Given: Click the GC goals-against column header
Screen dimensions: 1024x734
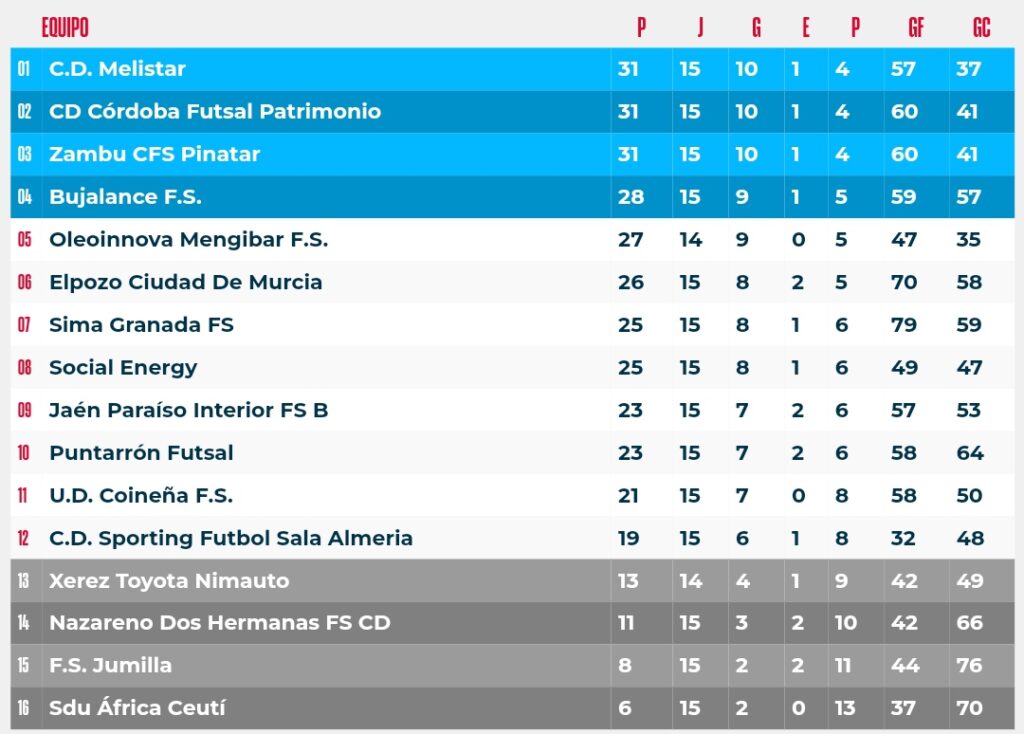Looking at the screenshot, I should coord(982,27).
